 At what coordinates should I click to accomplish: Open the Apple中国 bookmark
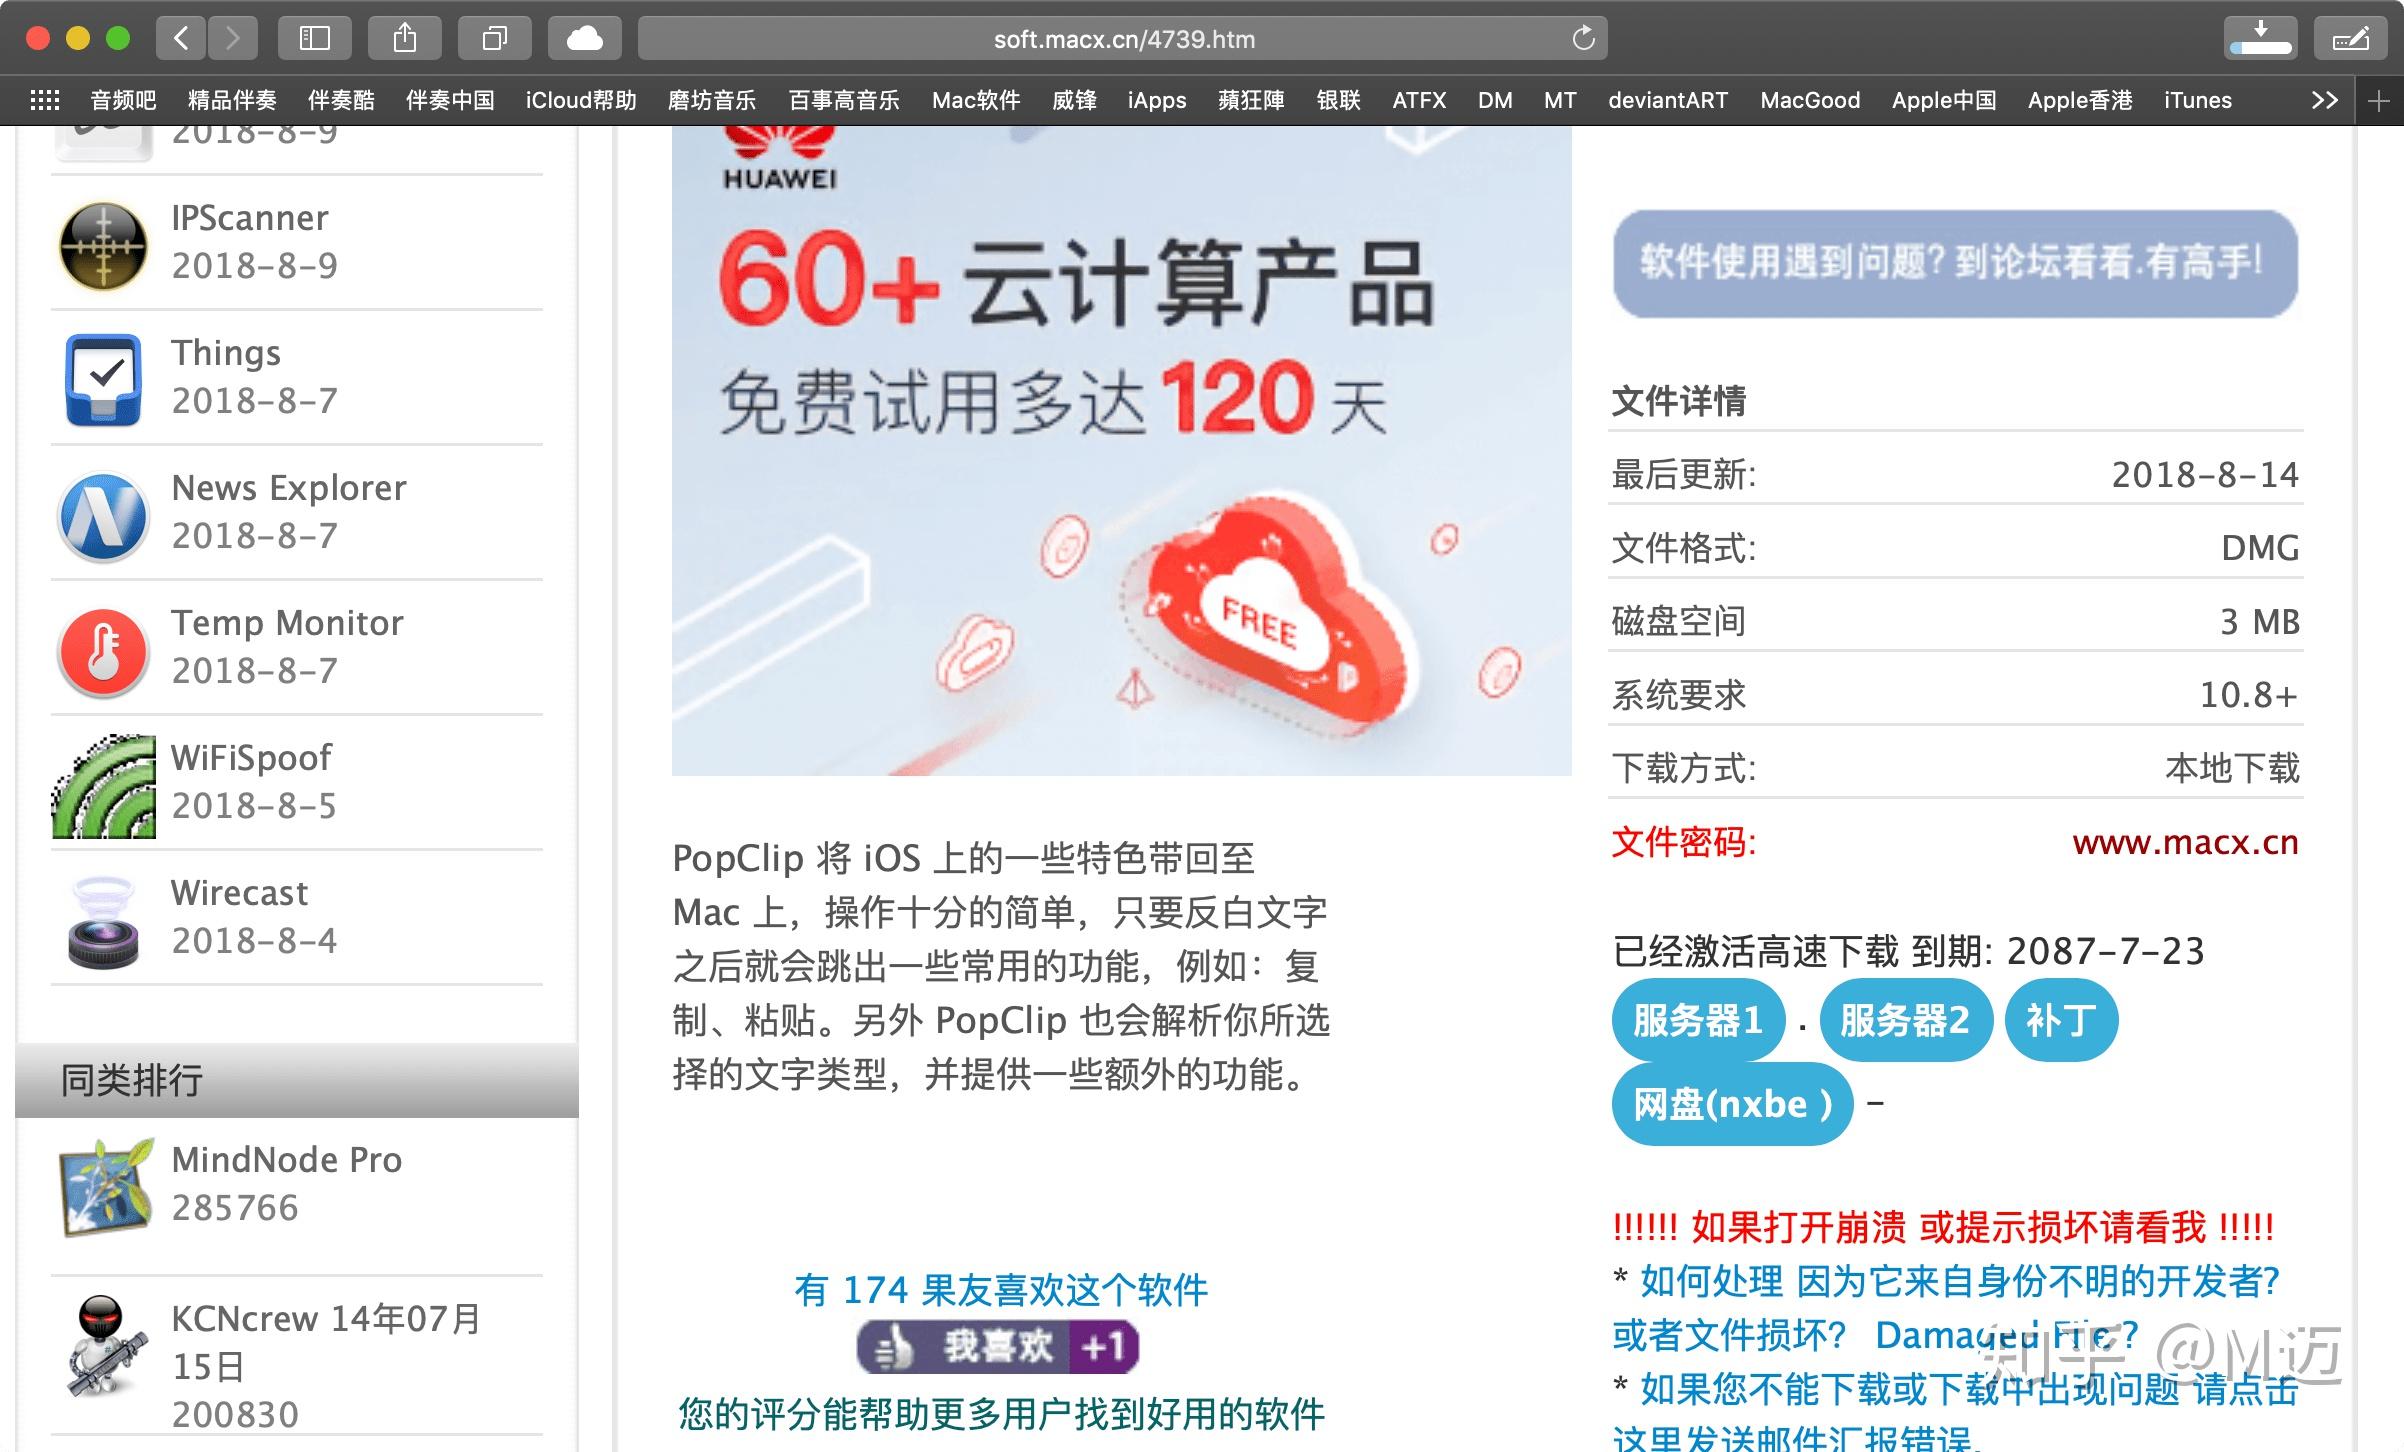[1944, 100]
